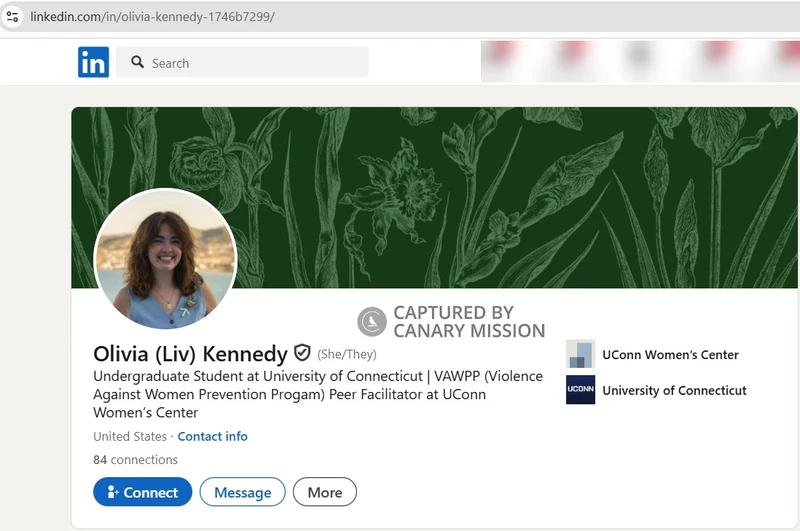Click the Message button
800x531 pixels.
pos(242,492)
